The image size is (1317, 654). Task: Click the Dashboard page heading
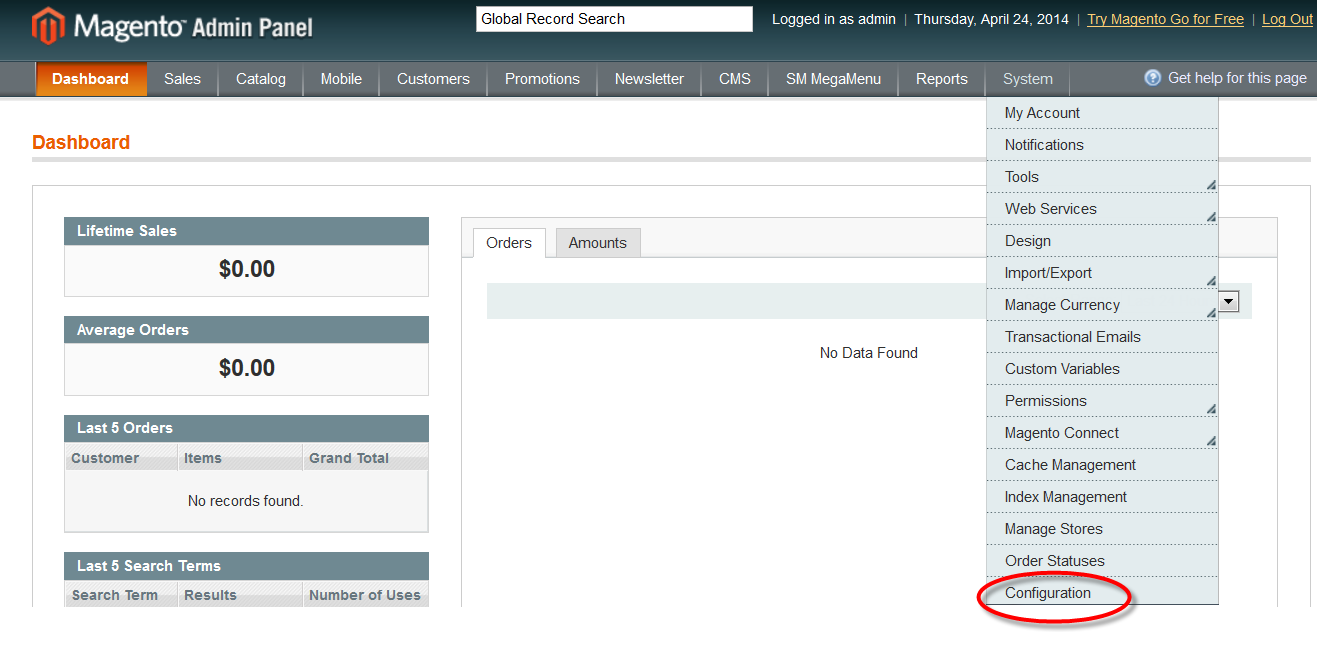[x=81, y=143]
